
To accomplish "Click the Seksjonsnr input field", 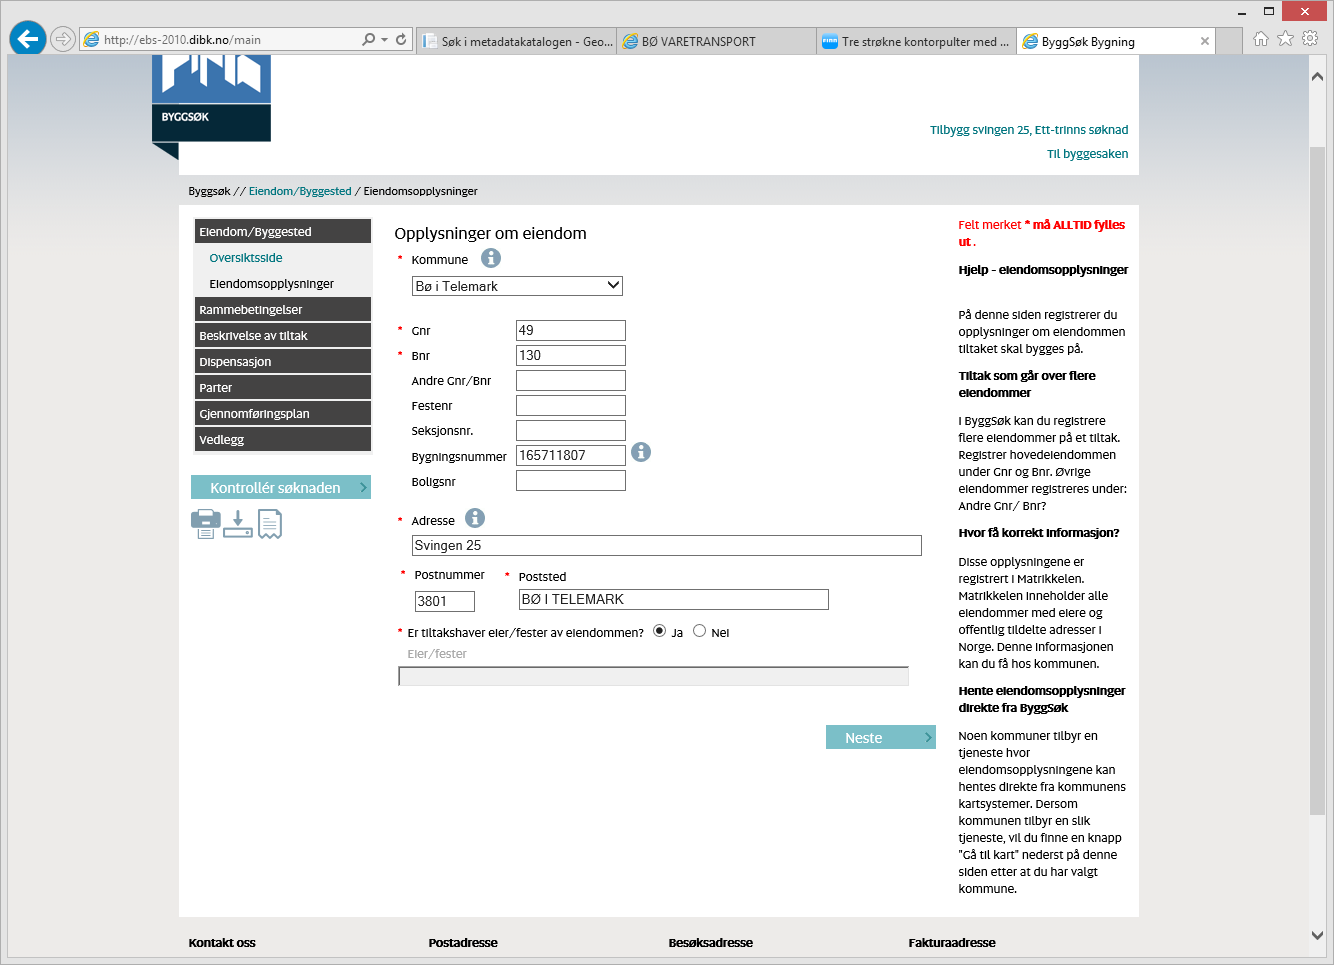I will tap(571, 430).
